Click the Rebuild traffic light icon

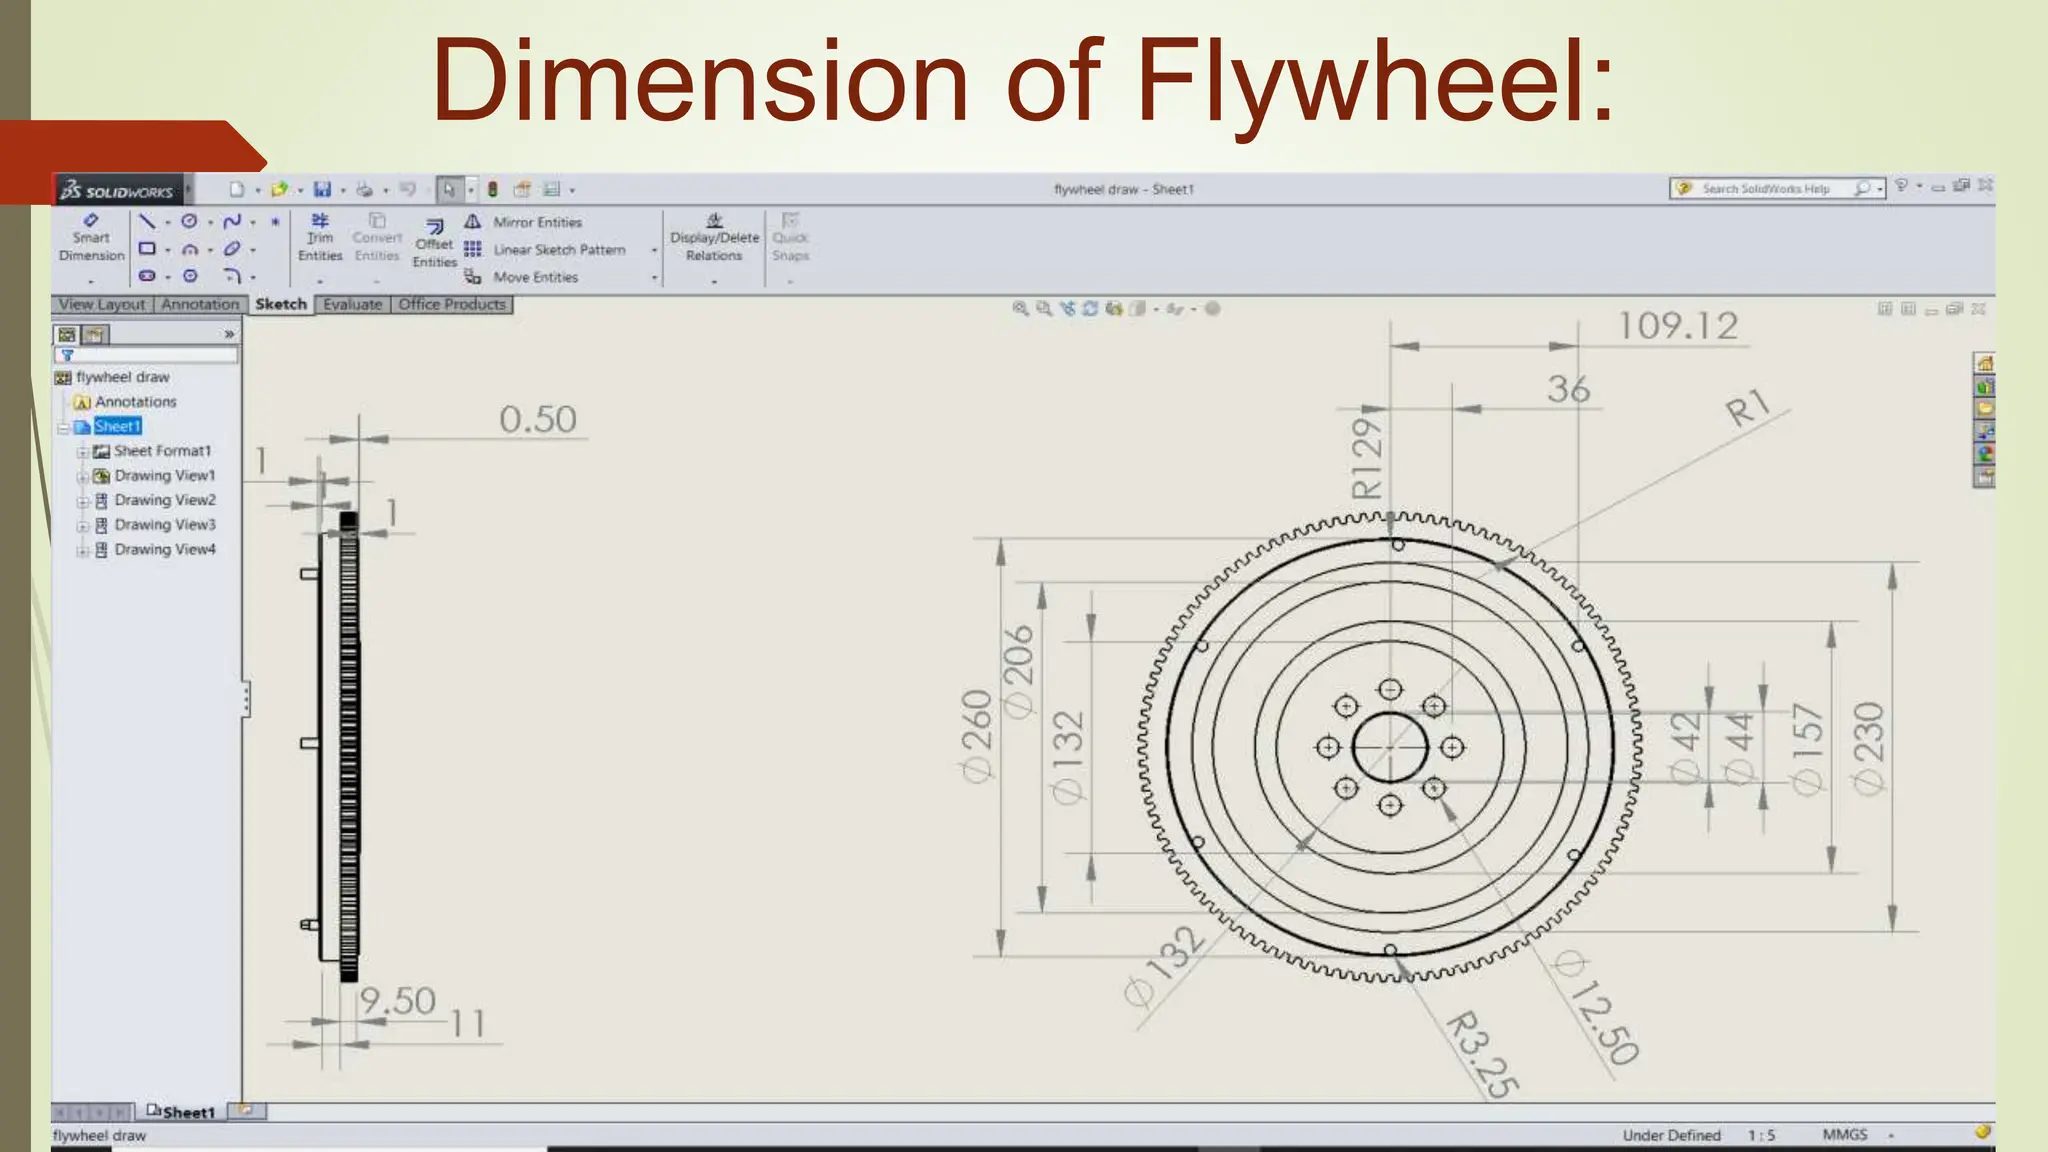coord(492,189)
